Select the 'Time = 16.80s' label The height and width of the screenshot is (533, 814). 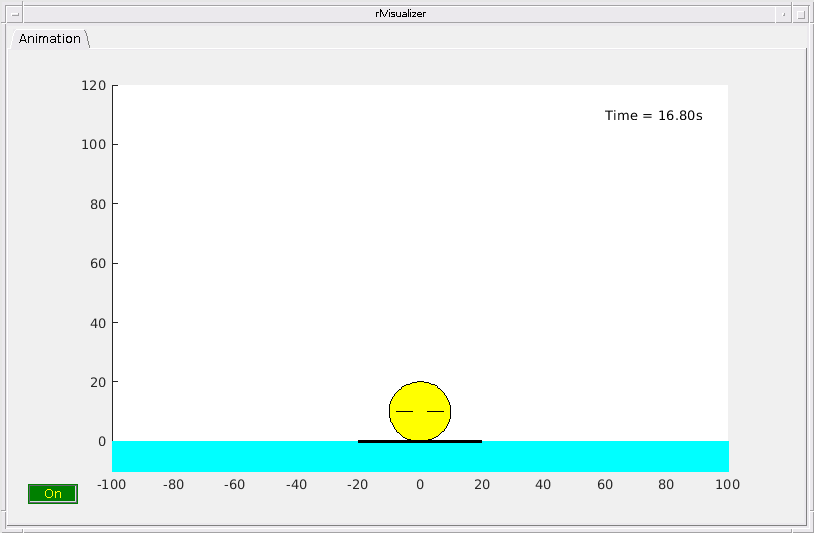pos(654,115)
